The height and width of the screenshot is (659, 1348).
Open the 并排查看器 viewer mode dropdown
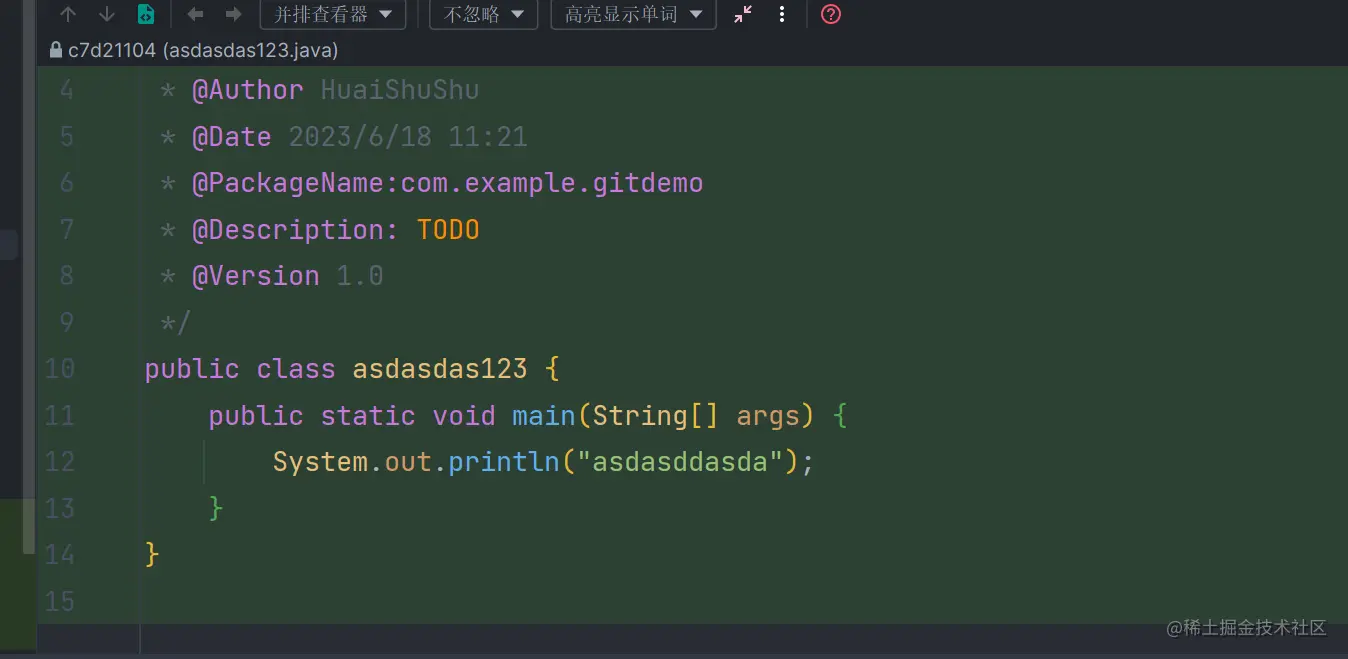coord(333,15)
